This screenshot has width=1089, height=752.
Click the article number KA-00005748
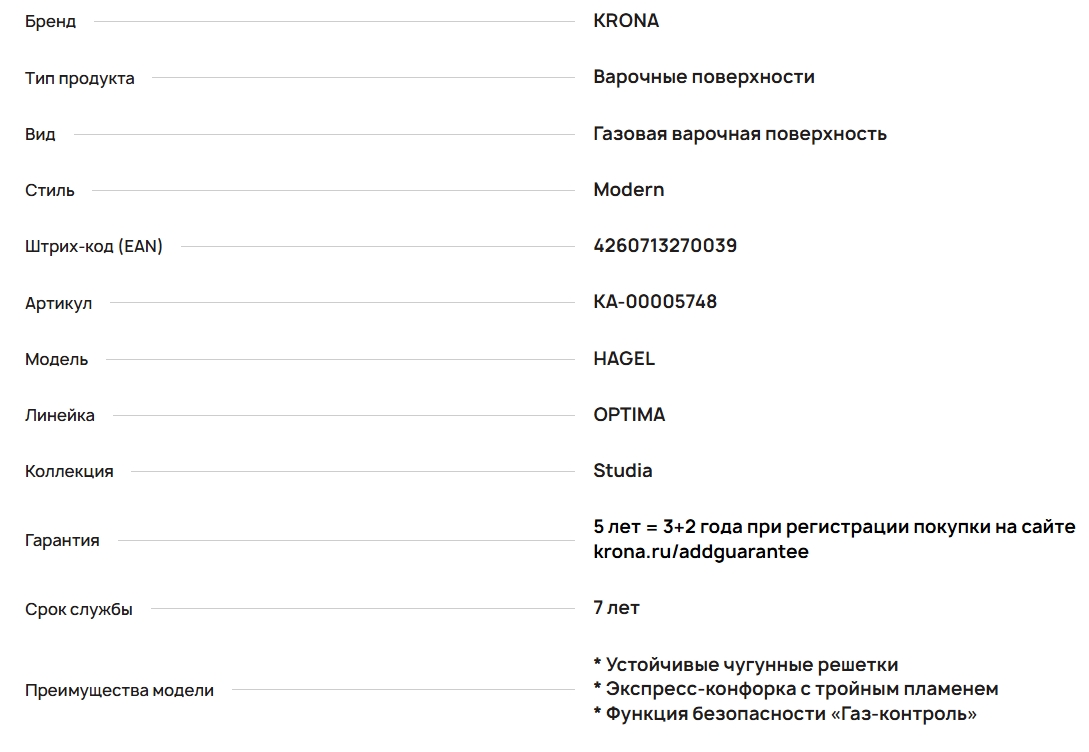click(x=655, y=302)
